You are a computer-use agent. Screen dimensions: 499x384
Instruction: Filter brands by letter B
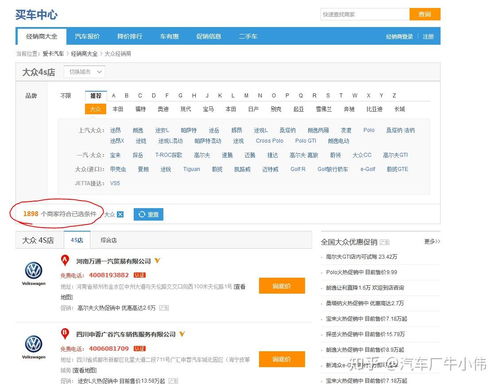click(127, 96)
